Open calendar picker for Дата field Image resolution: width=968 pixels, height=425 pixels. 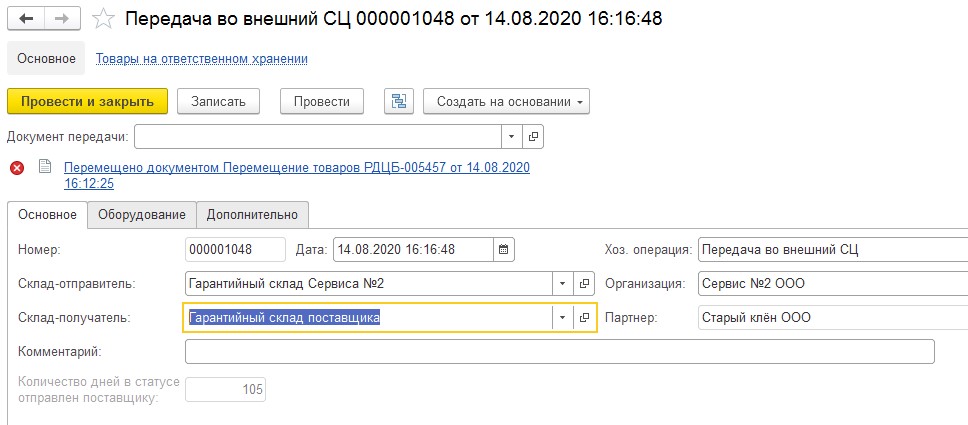(504, 250)
